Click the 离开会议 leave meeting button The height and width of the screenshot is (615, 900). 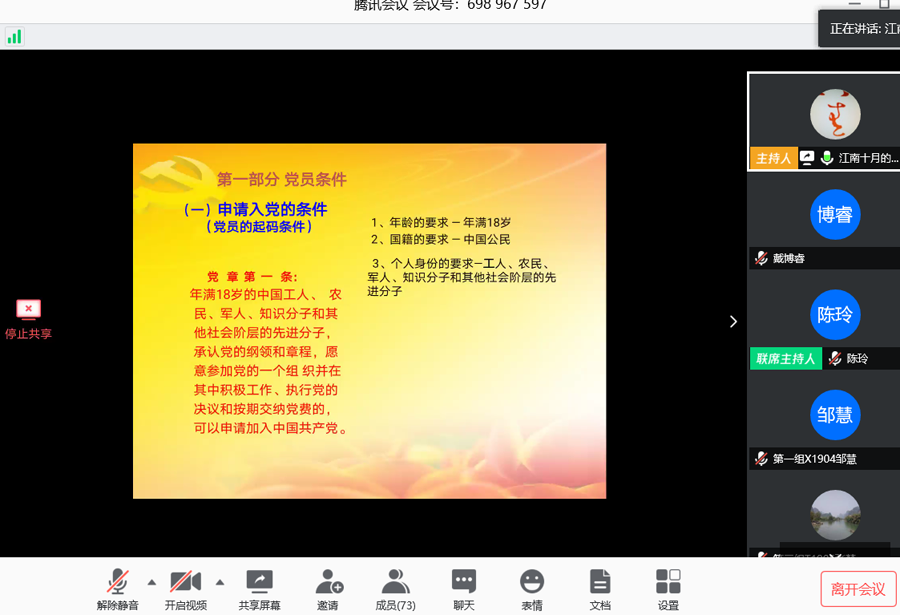(858, 589)
